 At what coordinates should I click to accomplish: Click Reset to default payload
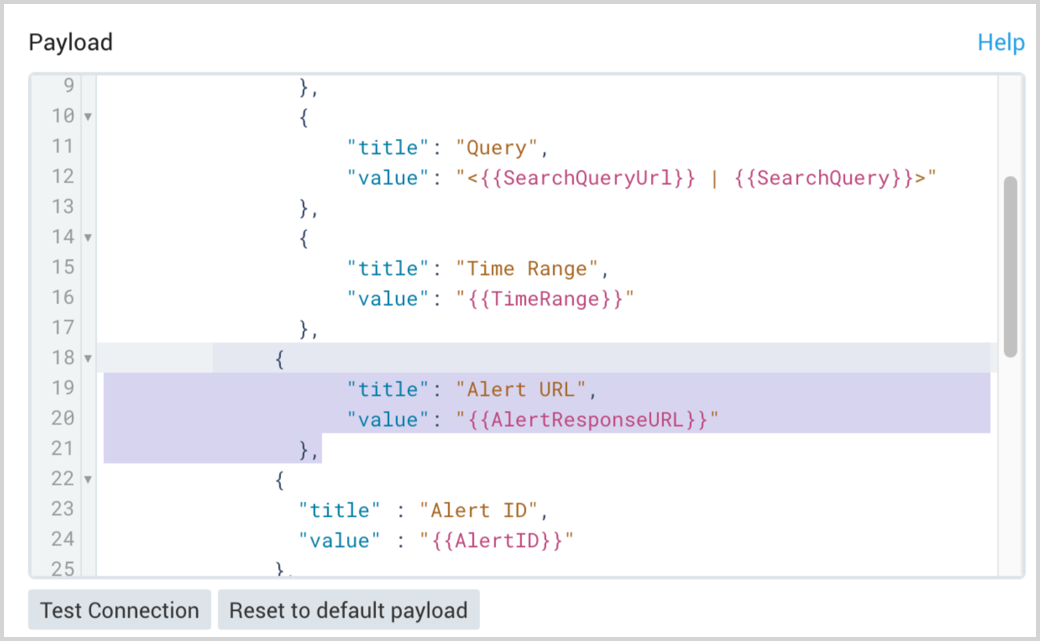348,610
